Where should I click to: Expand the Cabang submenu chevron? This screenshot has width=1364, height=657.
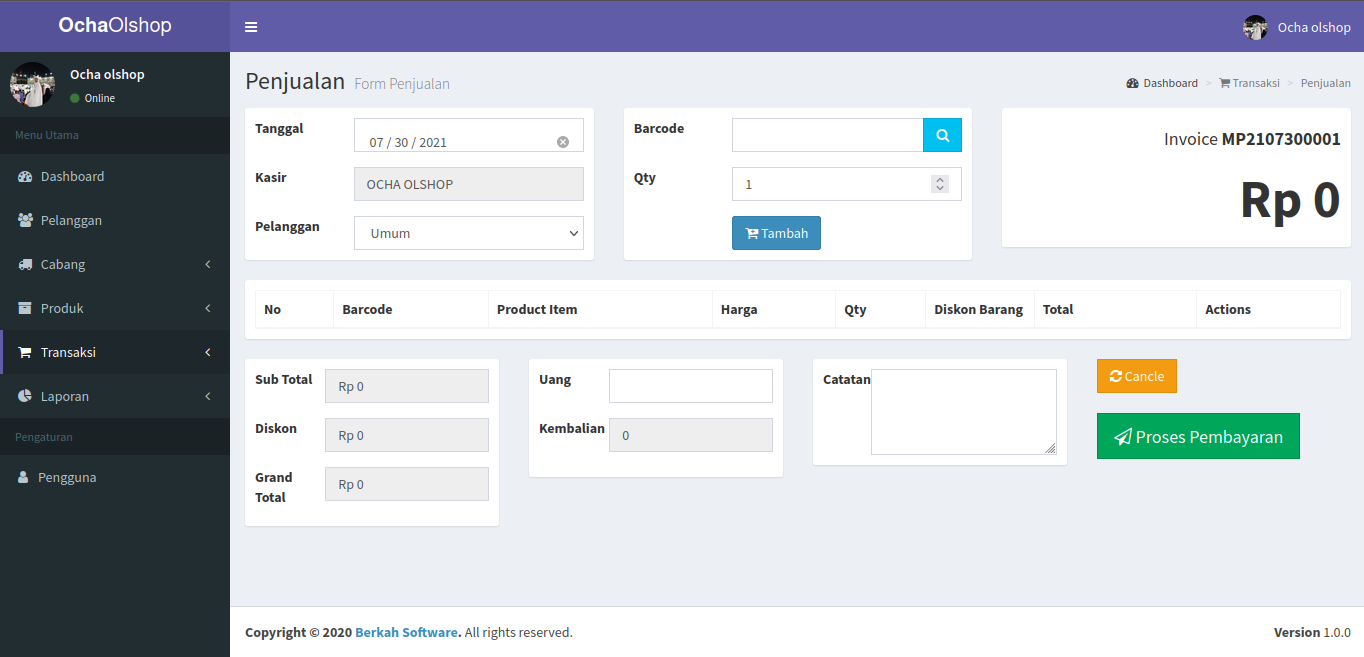coord(208,265)
